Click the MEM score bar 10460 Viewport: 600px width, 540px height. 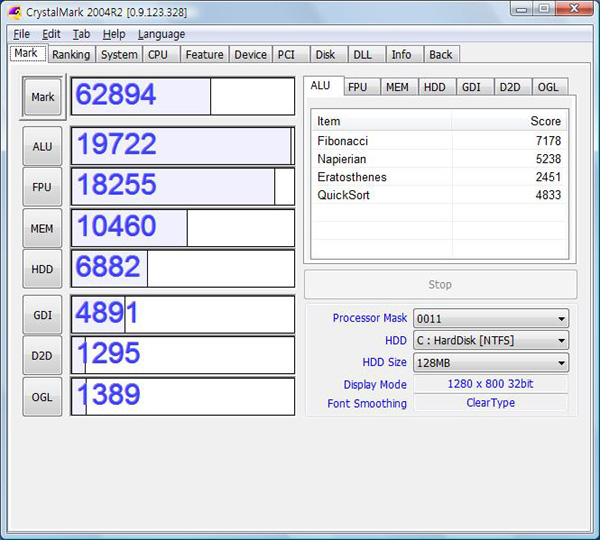tap(183, 228)
